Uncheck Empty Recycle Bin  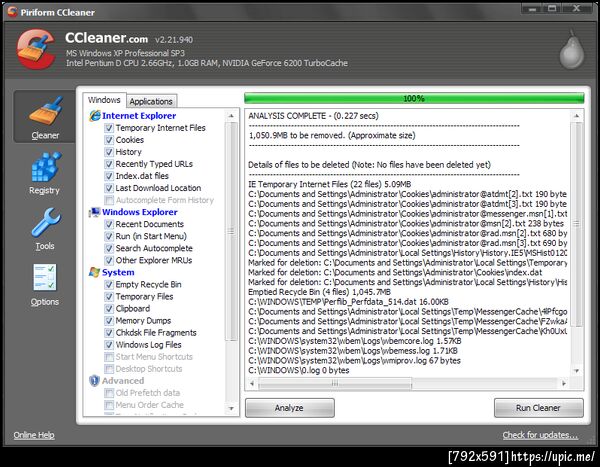[109, 284]
